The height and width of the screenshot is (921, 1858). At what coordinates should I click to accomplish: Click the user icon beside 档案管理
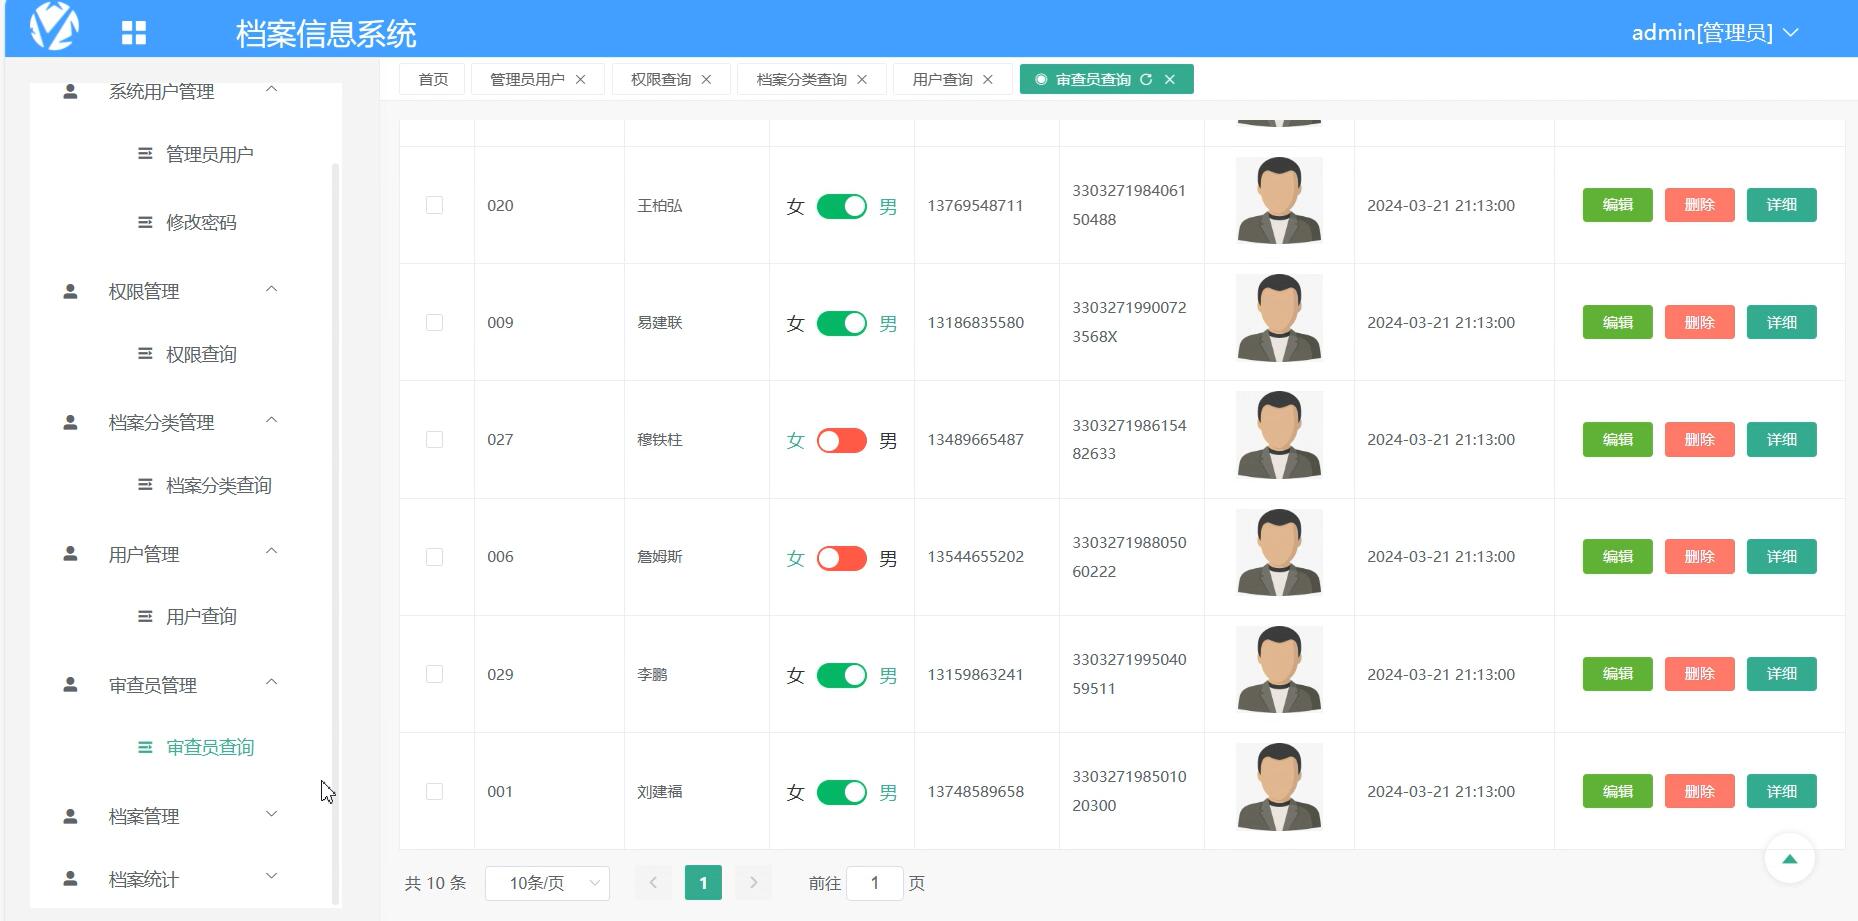(70, 816)
